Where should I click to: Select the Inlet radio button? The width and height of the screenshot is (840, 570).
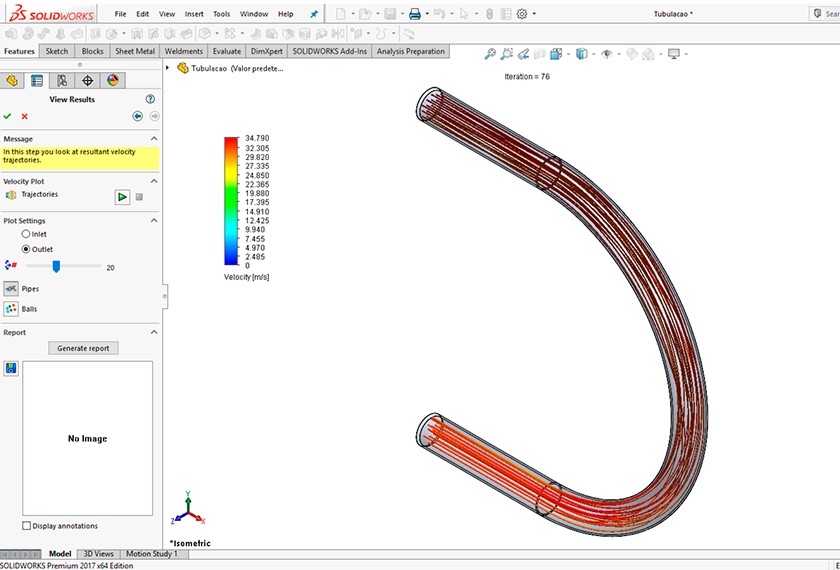[x=26, y=234]
